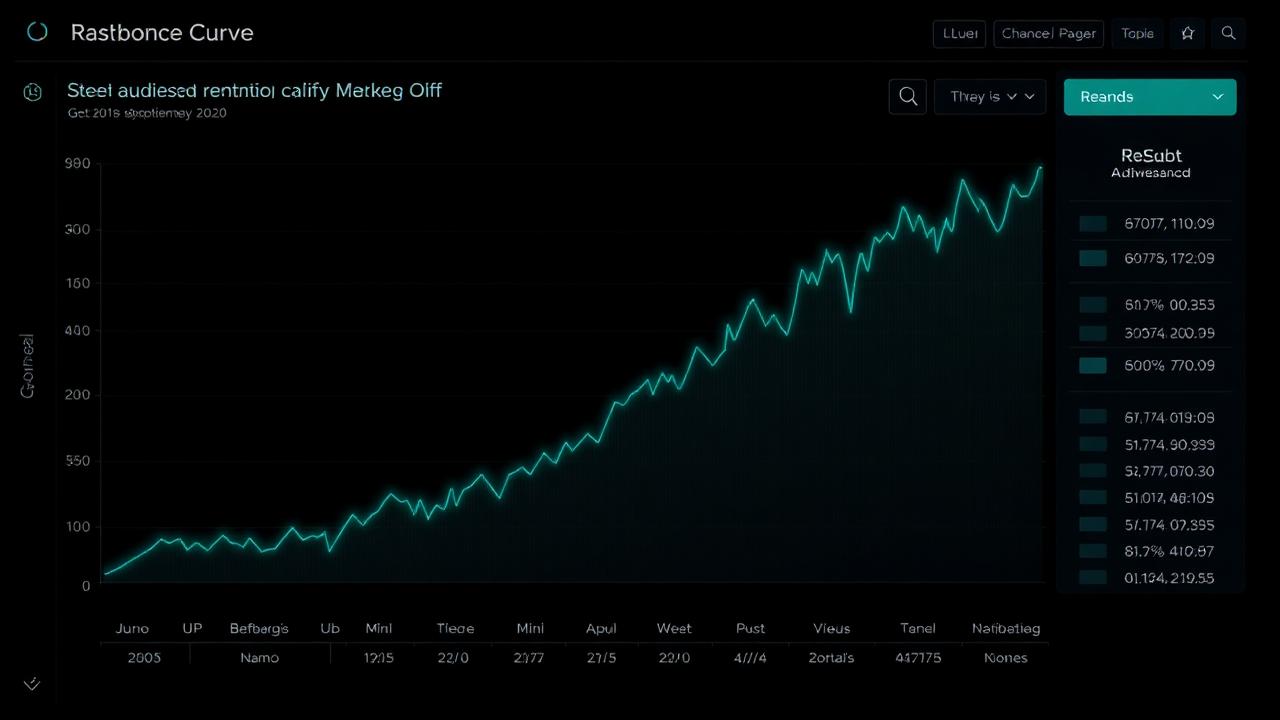Click the chart title "Steel audiesed rentntioj calify"
1280x720 pixels.
tap(201, 90)
